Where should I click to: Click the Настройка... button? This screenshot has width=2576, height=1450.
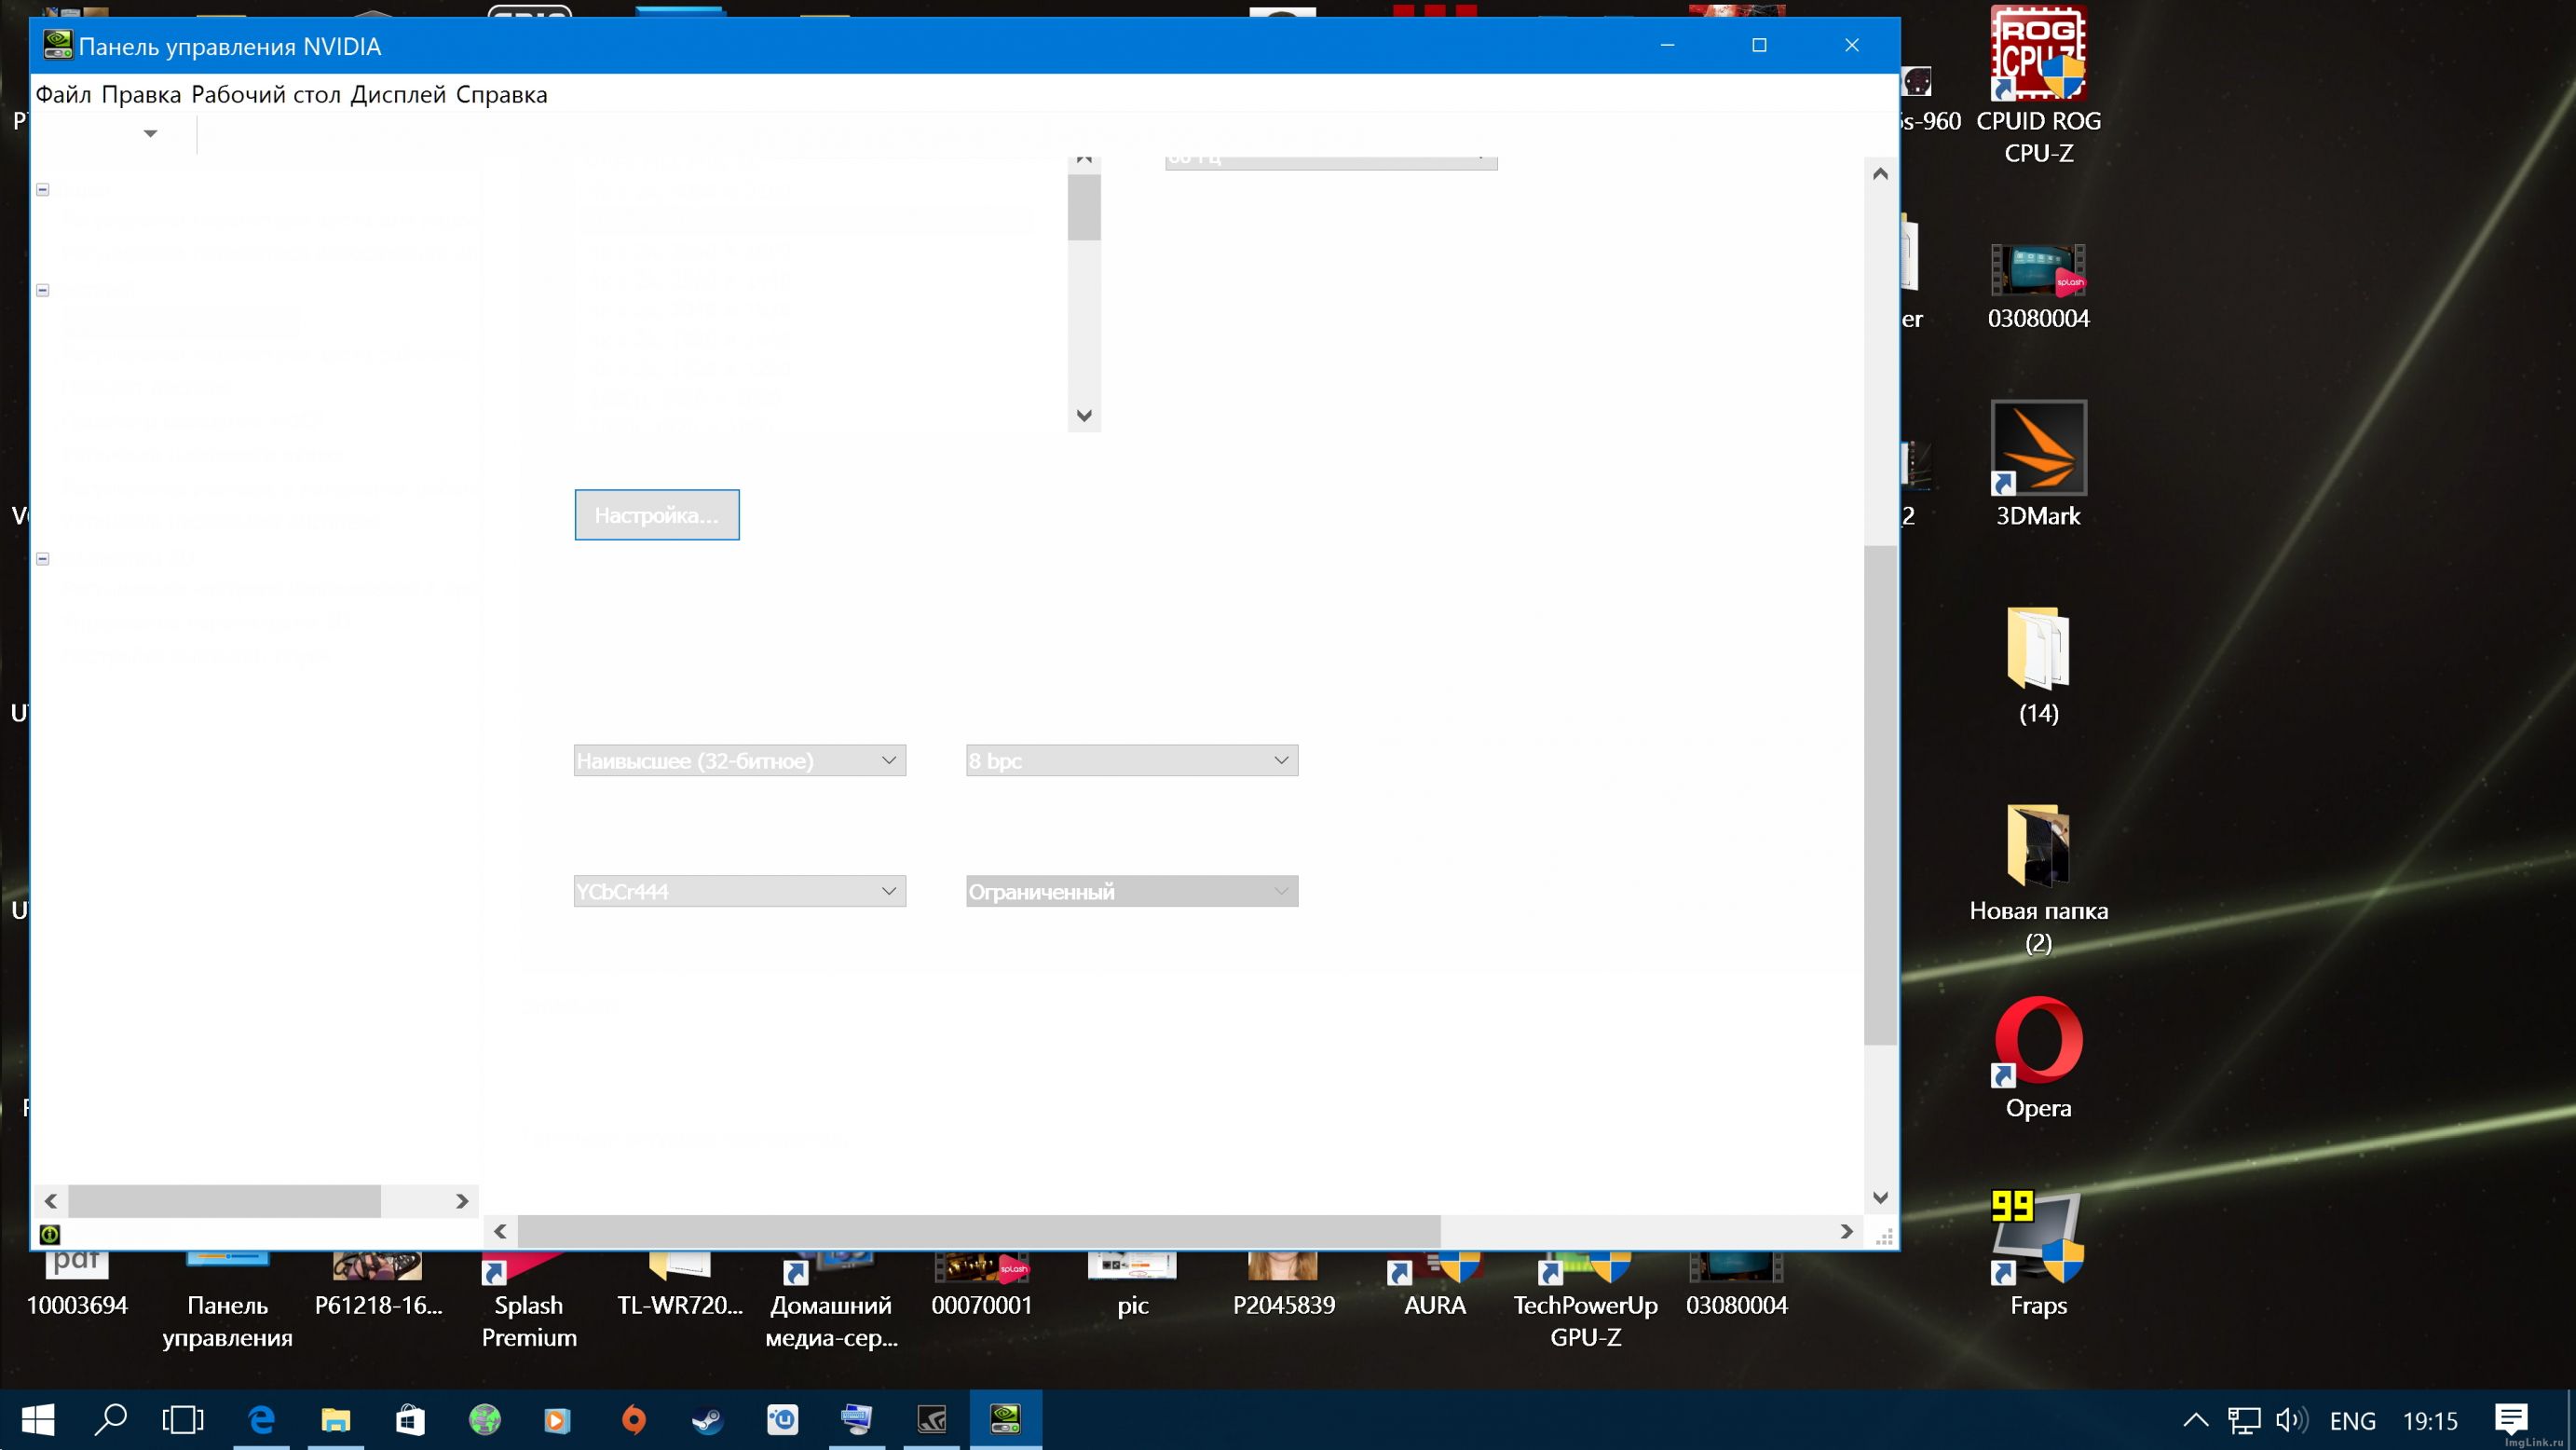click(x=656, y=515)
